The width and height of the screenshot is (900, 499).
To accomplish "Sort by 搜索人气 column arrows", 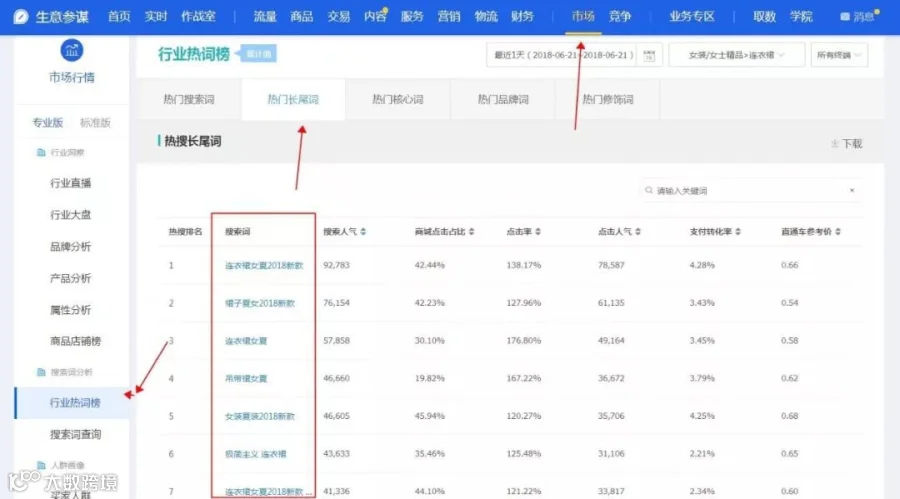I will [x=363, y=231].
